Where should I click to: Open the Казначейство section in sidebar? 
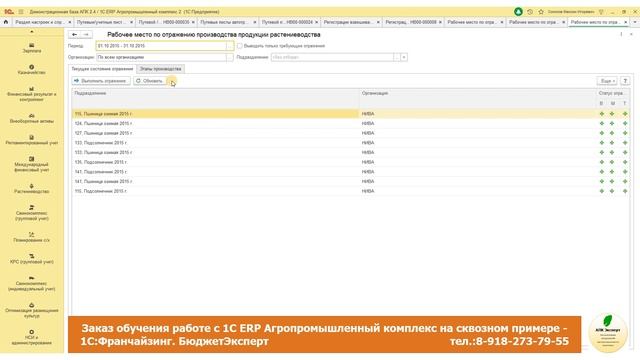[x=32, y=70]
